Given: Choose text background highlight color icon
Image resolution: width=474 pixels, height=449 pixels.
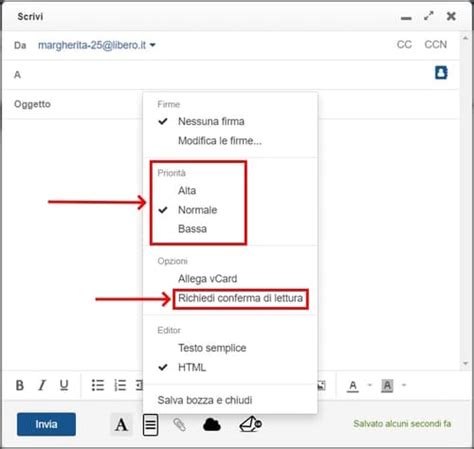Looking at the screenshot, I should coord(387,386).
